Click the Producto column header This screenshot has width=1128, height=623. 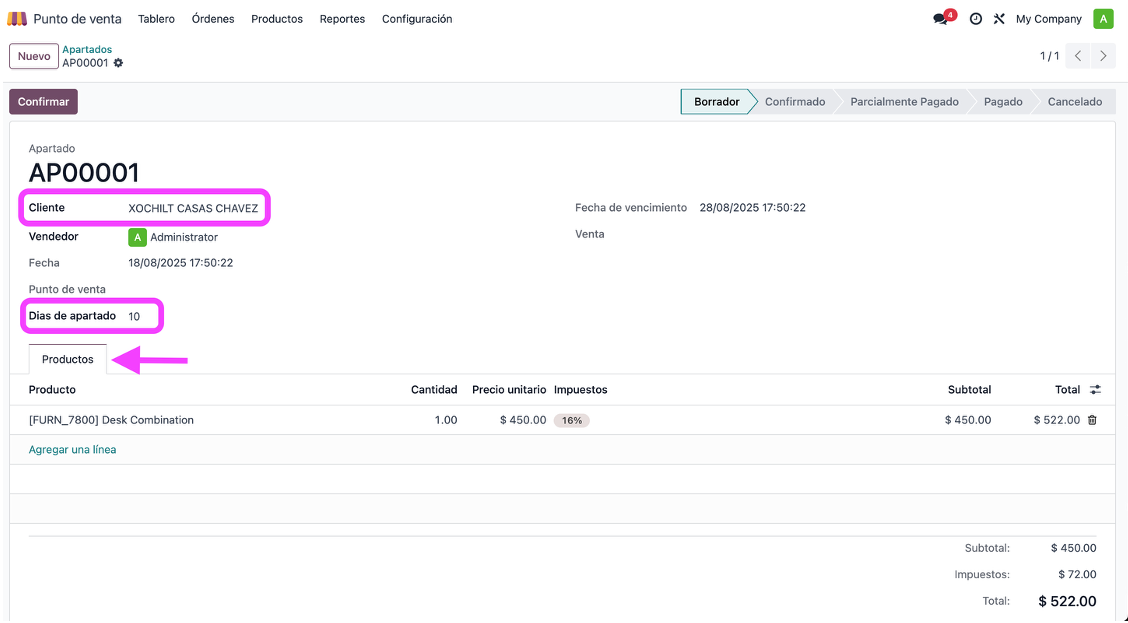coord(52,390)
